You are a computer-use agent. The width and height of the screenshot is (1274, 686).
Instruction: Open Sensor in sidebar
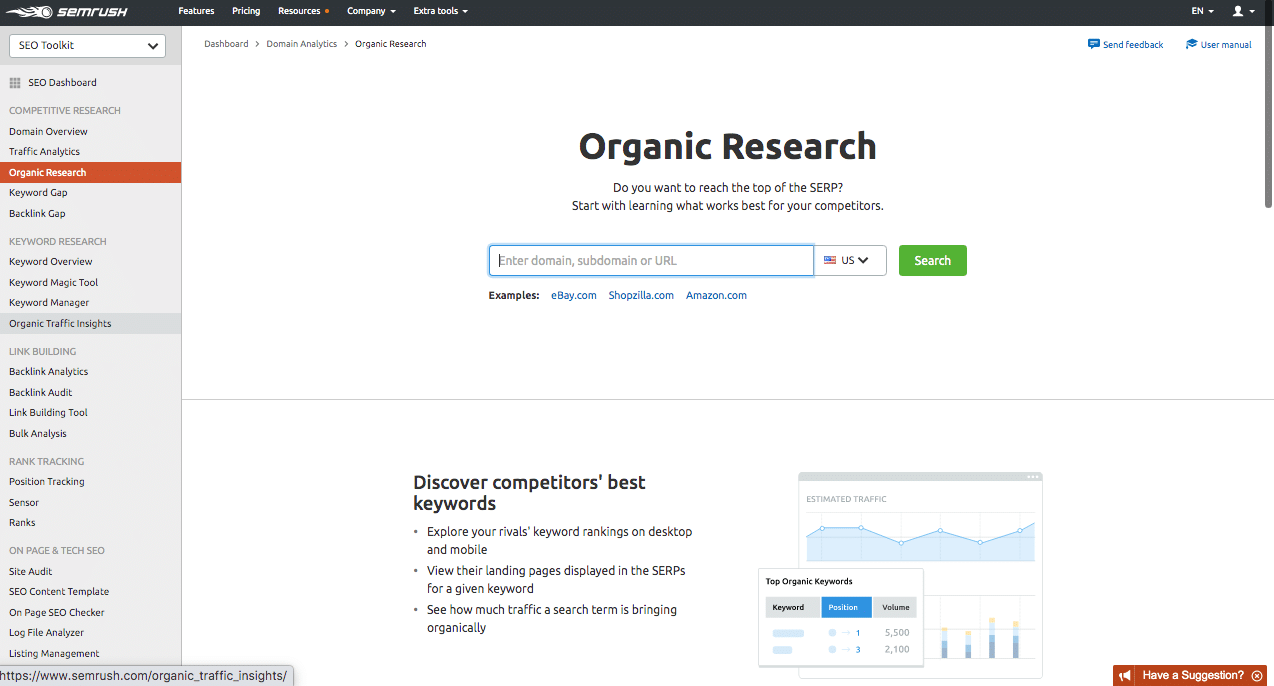pyautogui.click(x=24, y=503)
